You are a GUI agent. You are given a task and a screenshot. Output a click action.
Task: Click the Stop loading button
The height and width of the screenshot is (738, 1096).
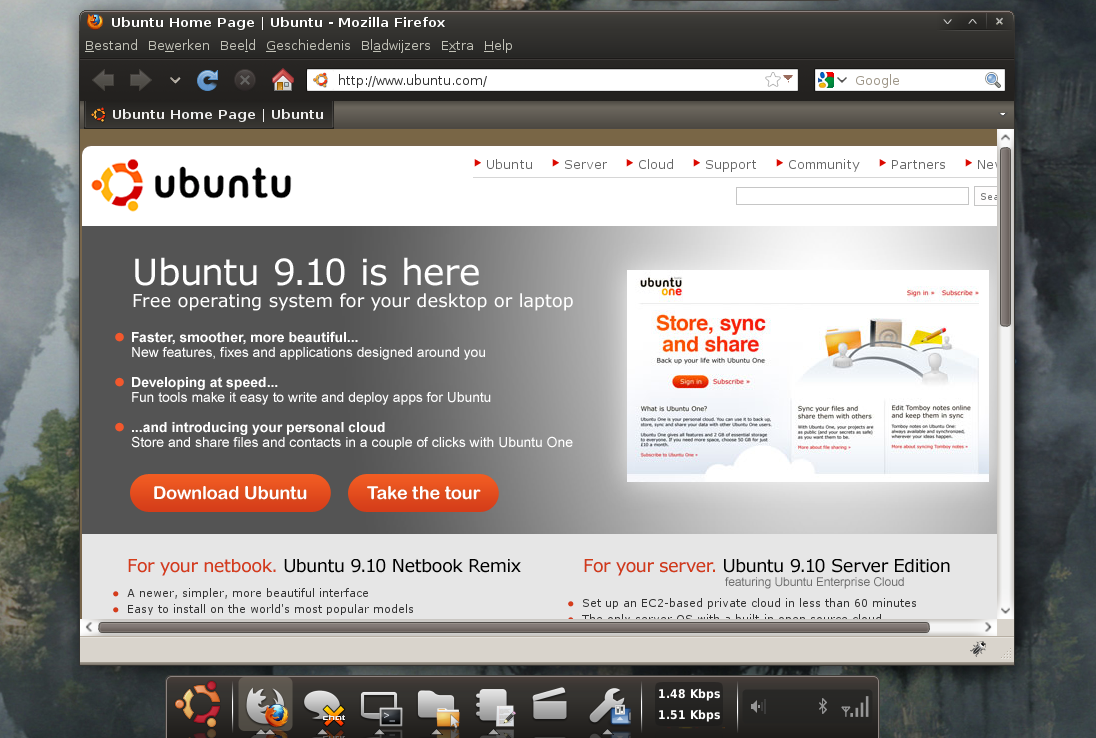(x=245, y=80)
